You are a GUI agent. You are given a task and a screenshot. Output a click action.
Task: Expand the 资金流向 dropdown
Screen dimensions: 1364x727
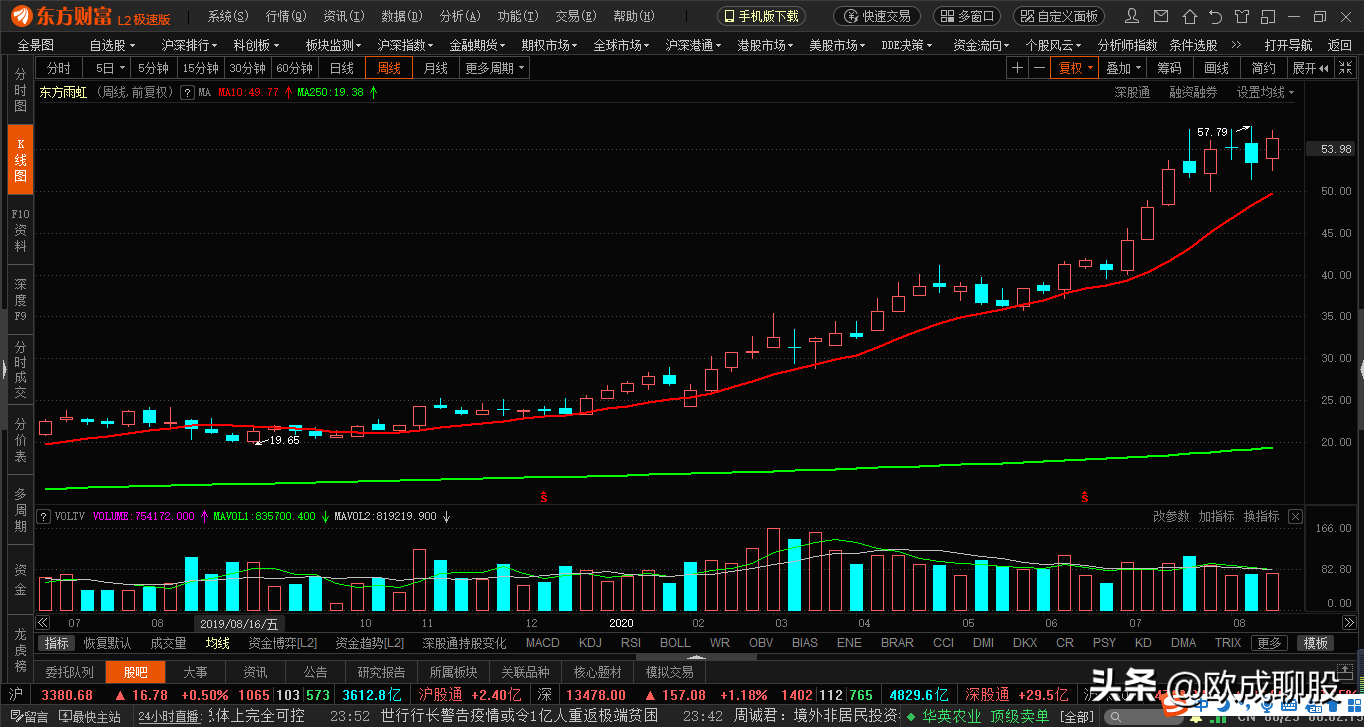point(982,45)
